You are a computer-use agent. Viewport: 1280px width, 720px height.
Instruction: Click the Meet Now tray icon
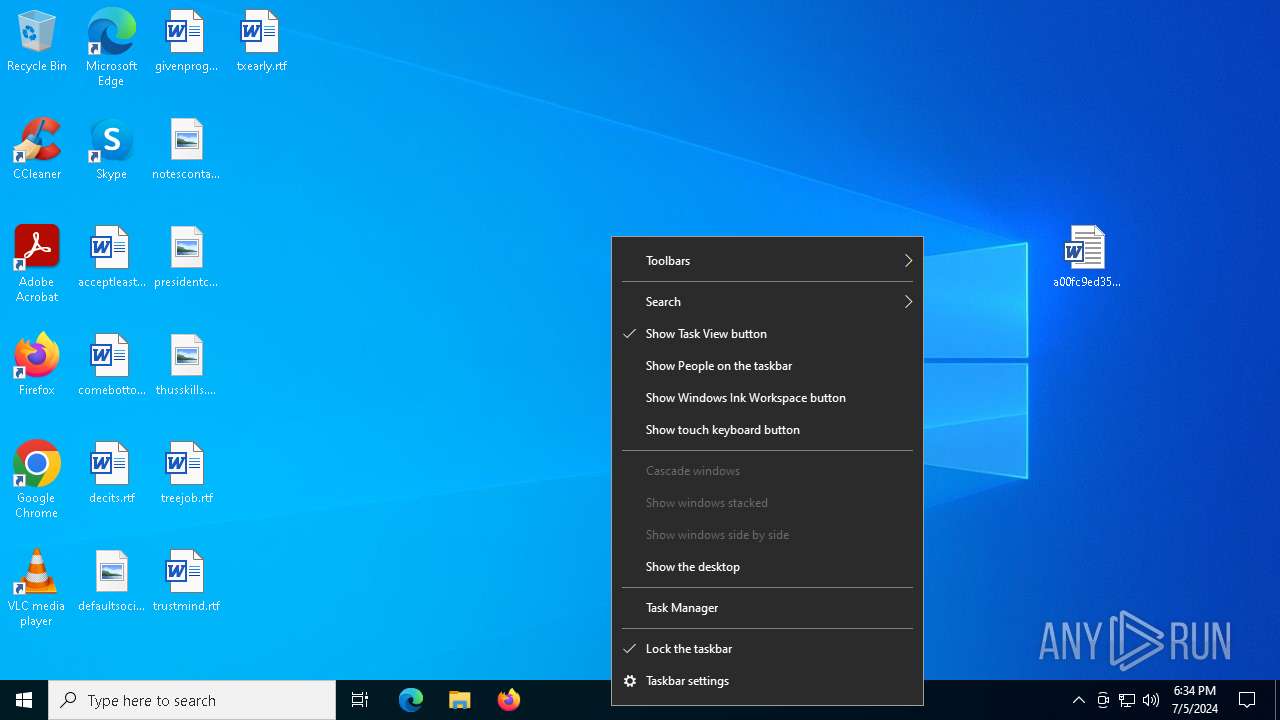point(1103,700)
